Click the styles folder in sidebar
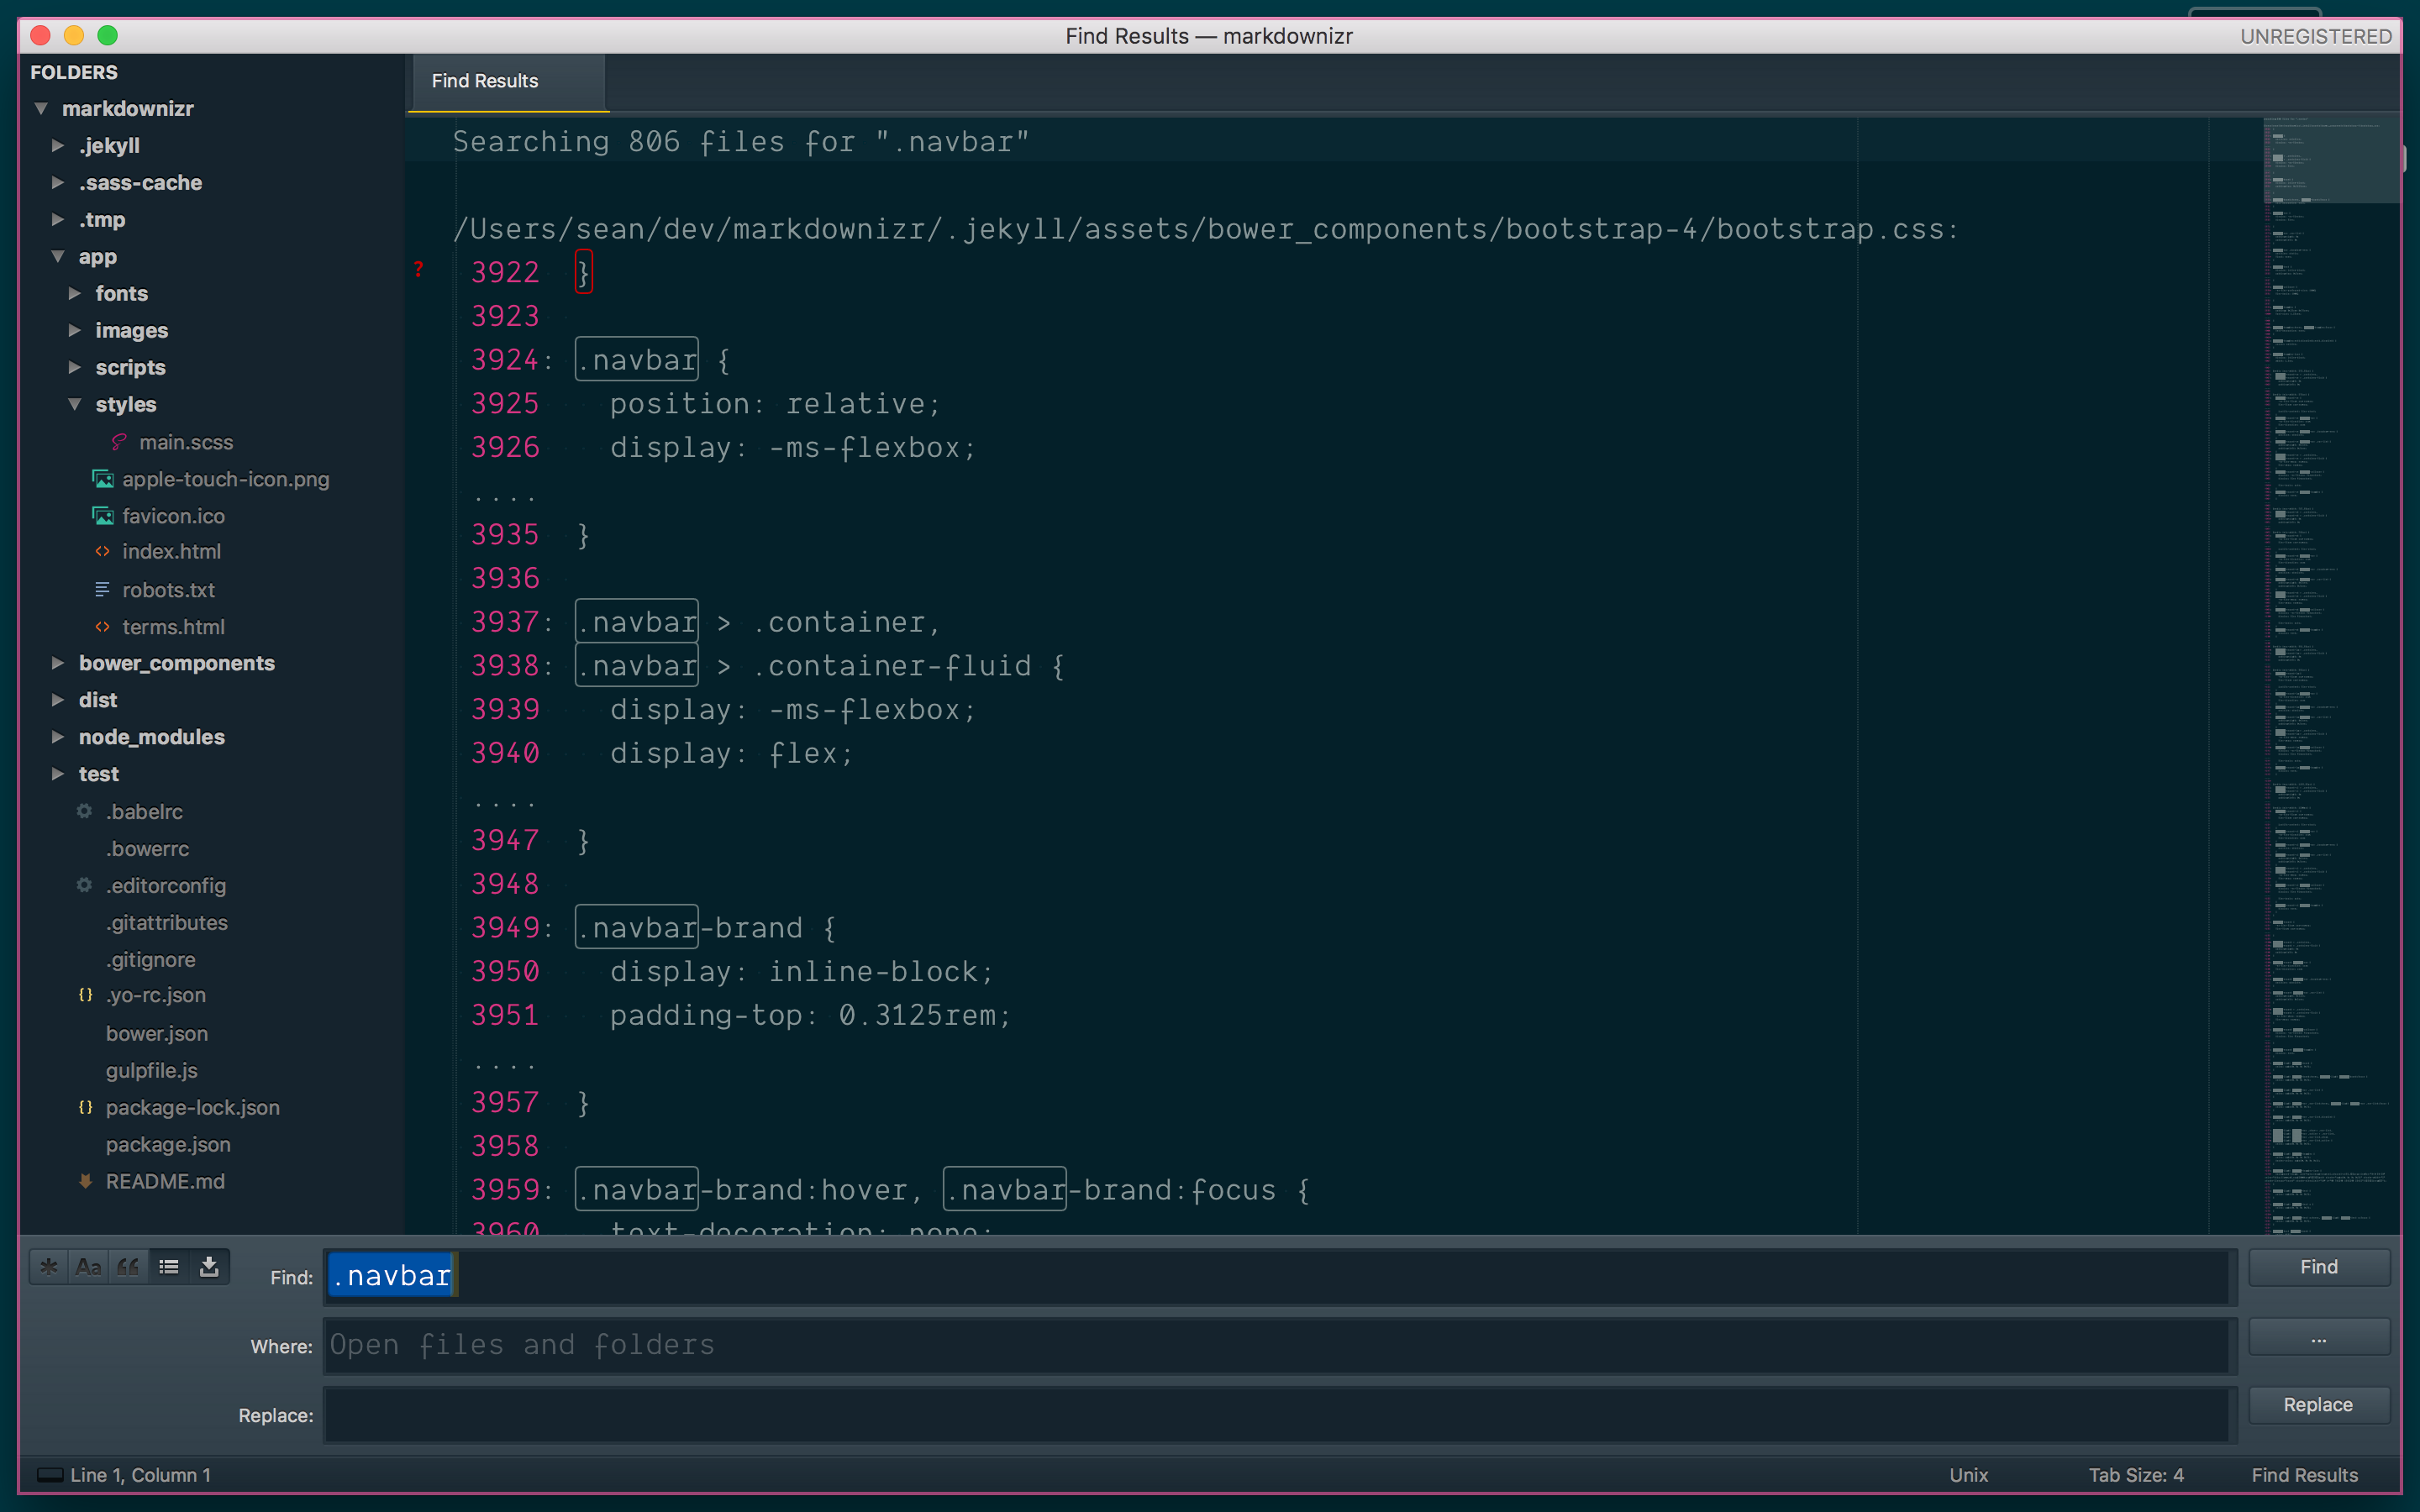2420x1512 pixels. coord(122,402)
